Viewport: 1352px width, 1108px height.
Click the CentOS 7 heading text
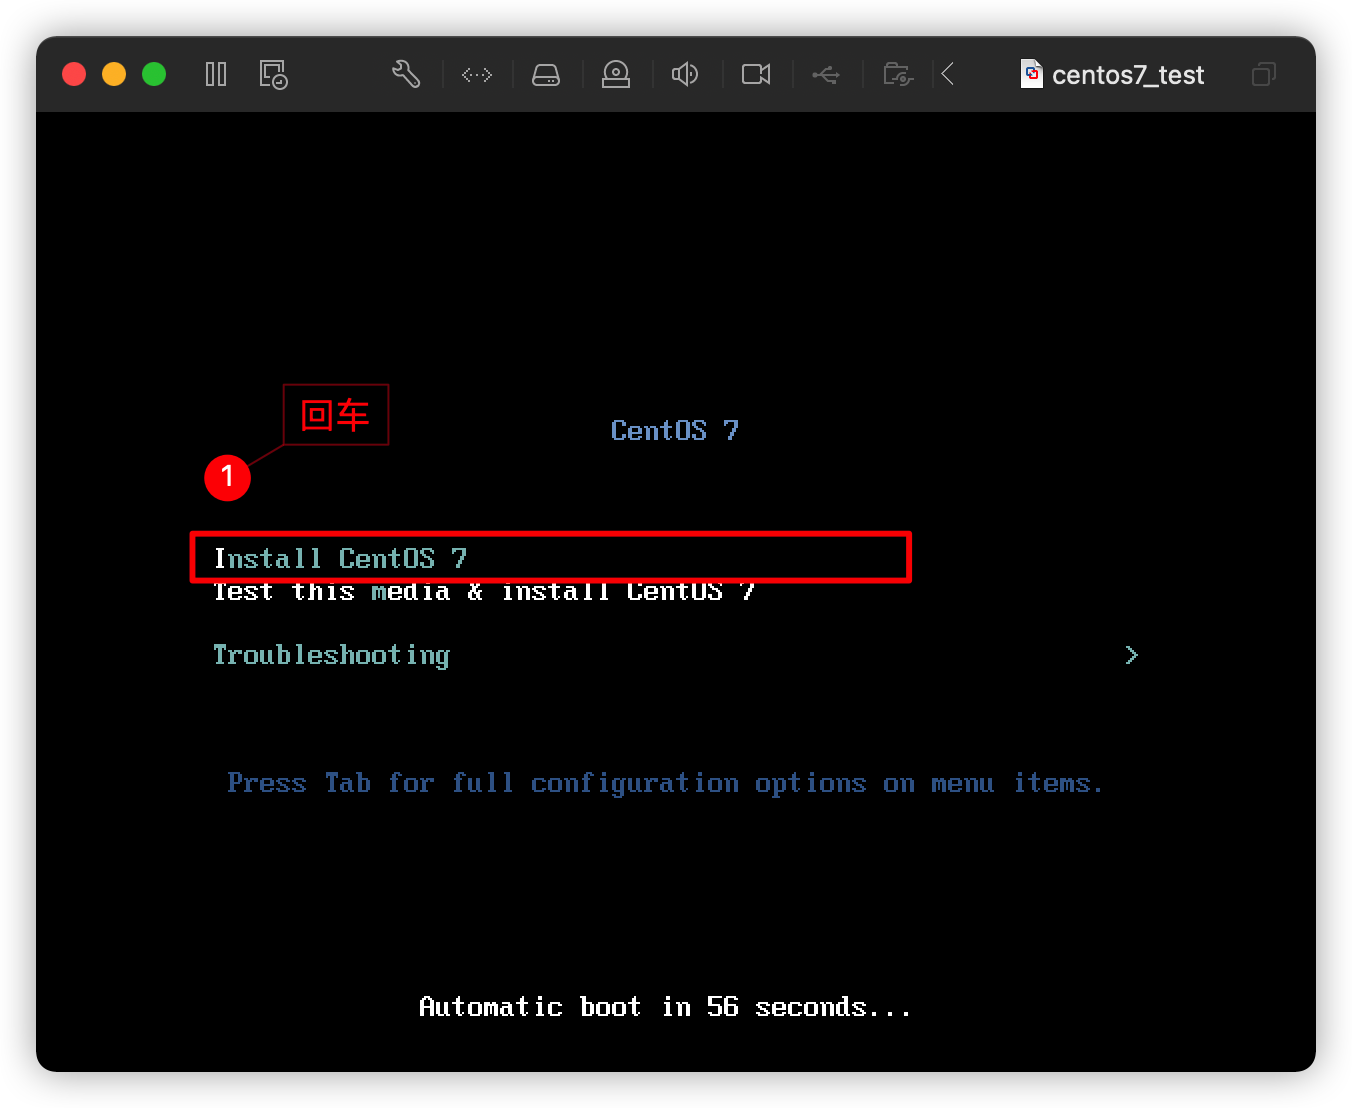tap(675, 430)
